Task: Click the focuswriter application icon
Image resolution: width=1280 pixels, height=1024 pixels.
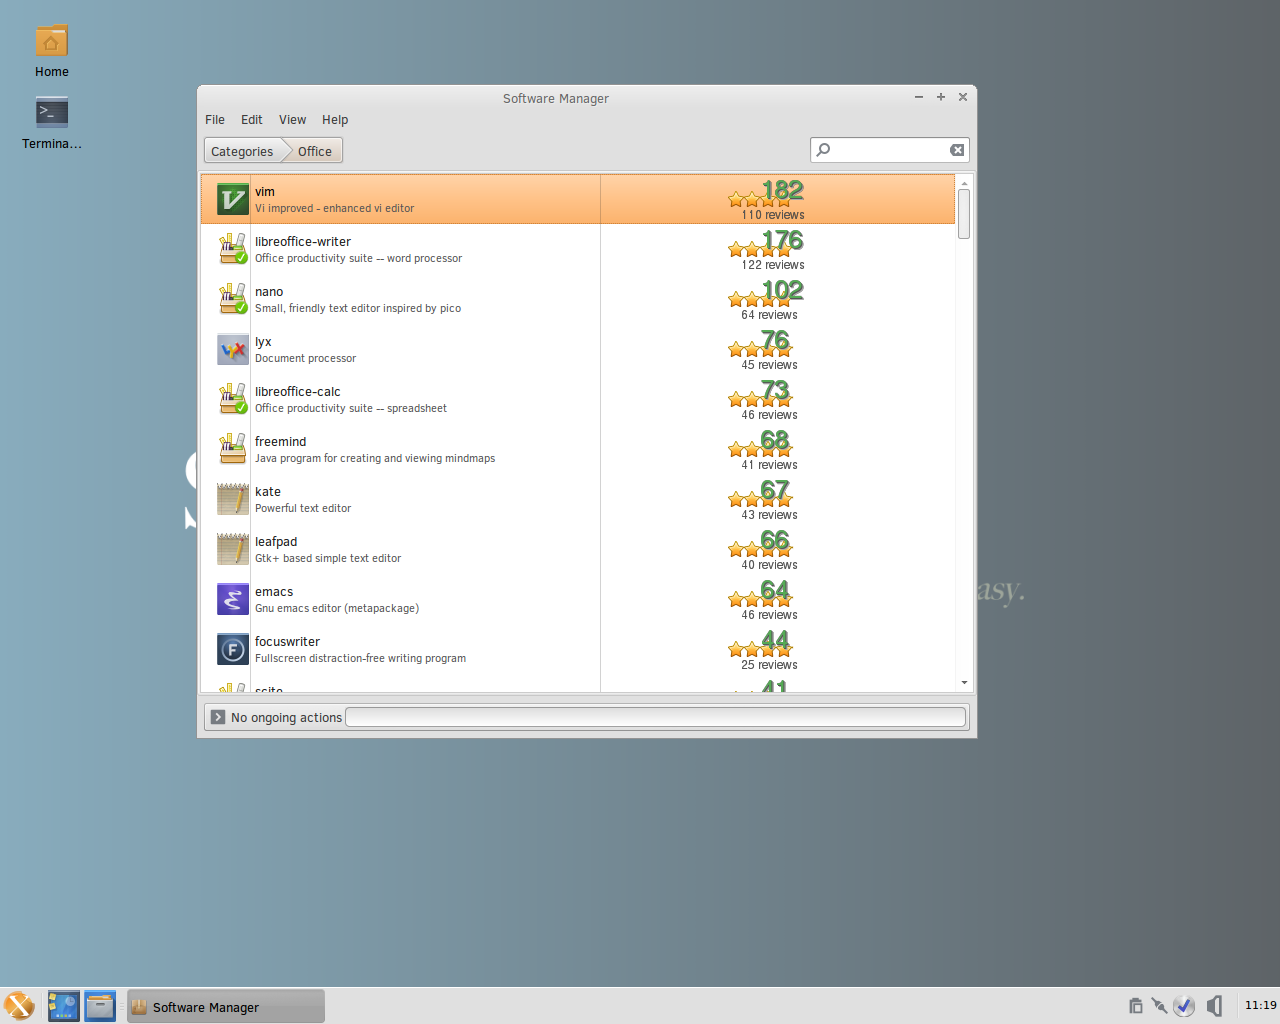Action: (x=232, y=649)
